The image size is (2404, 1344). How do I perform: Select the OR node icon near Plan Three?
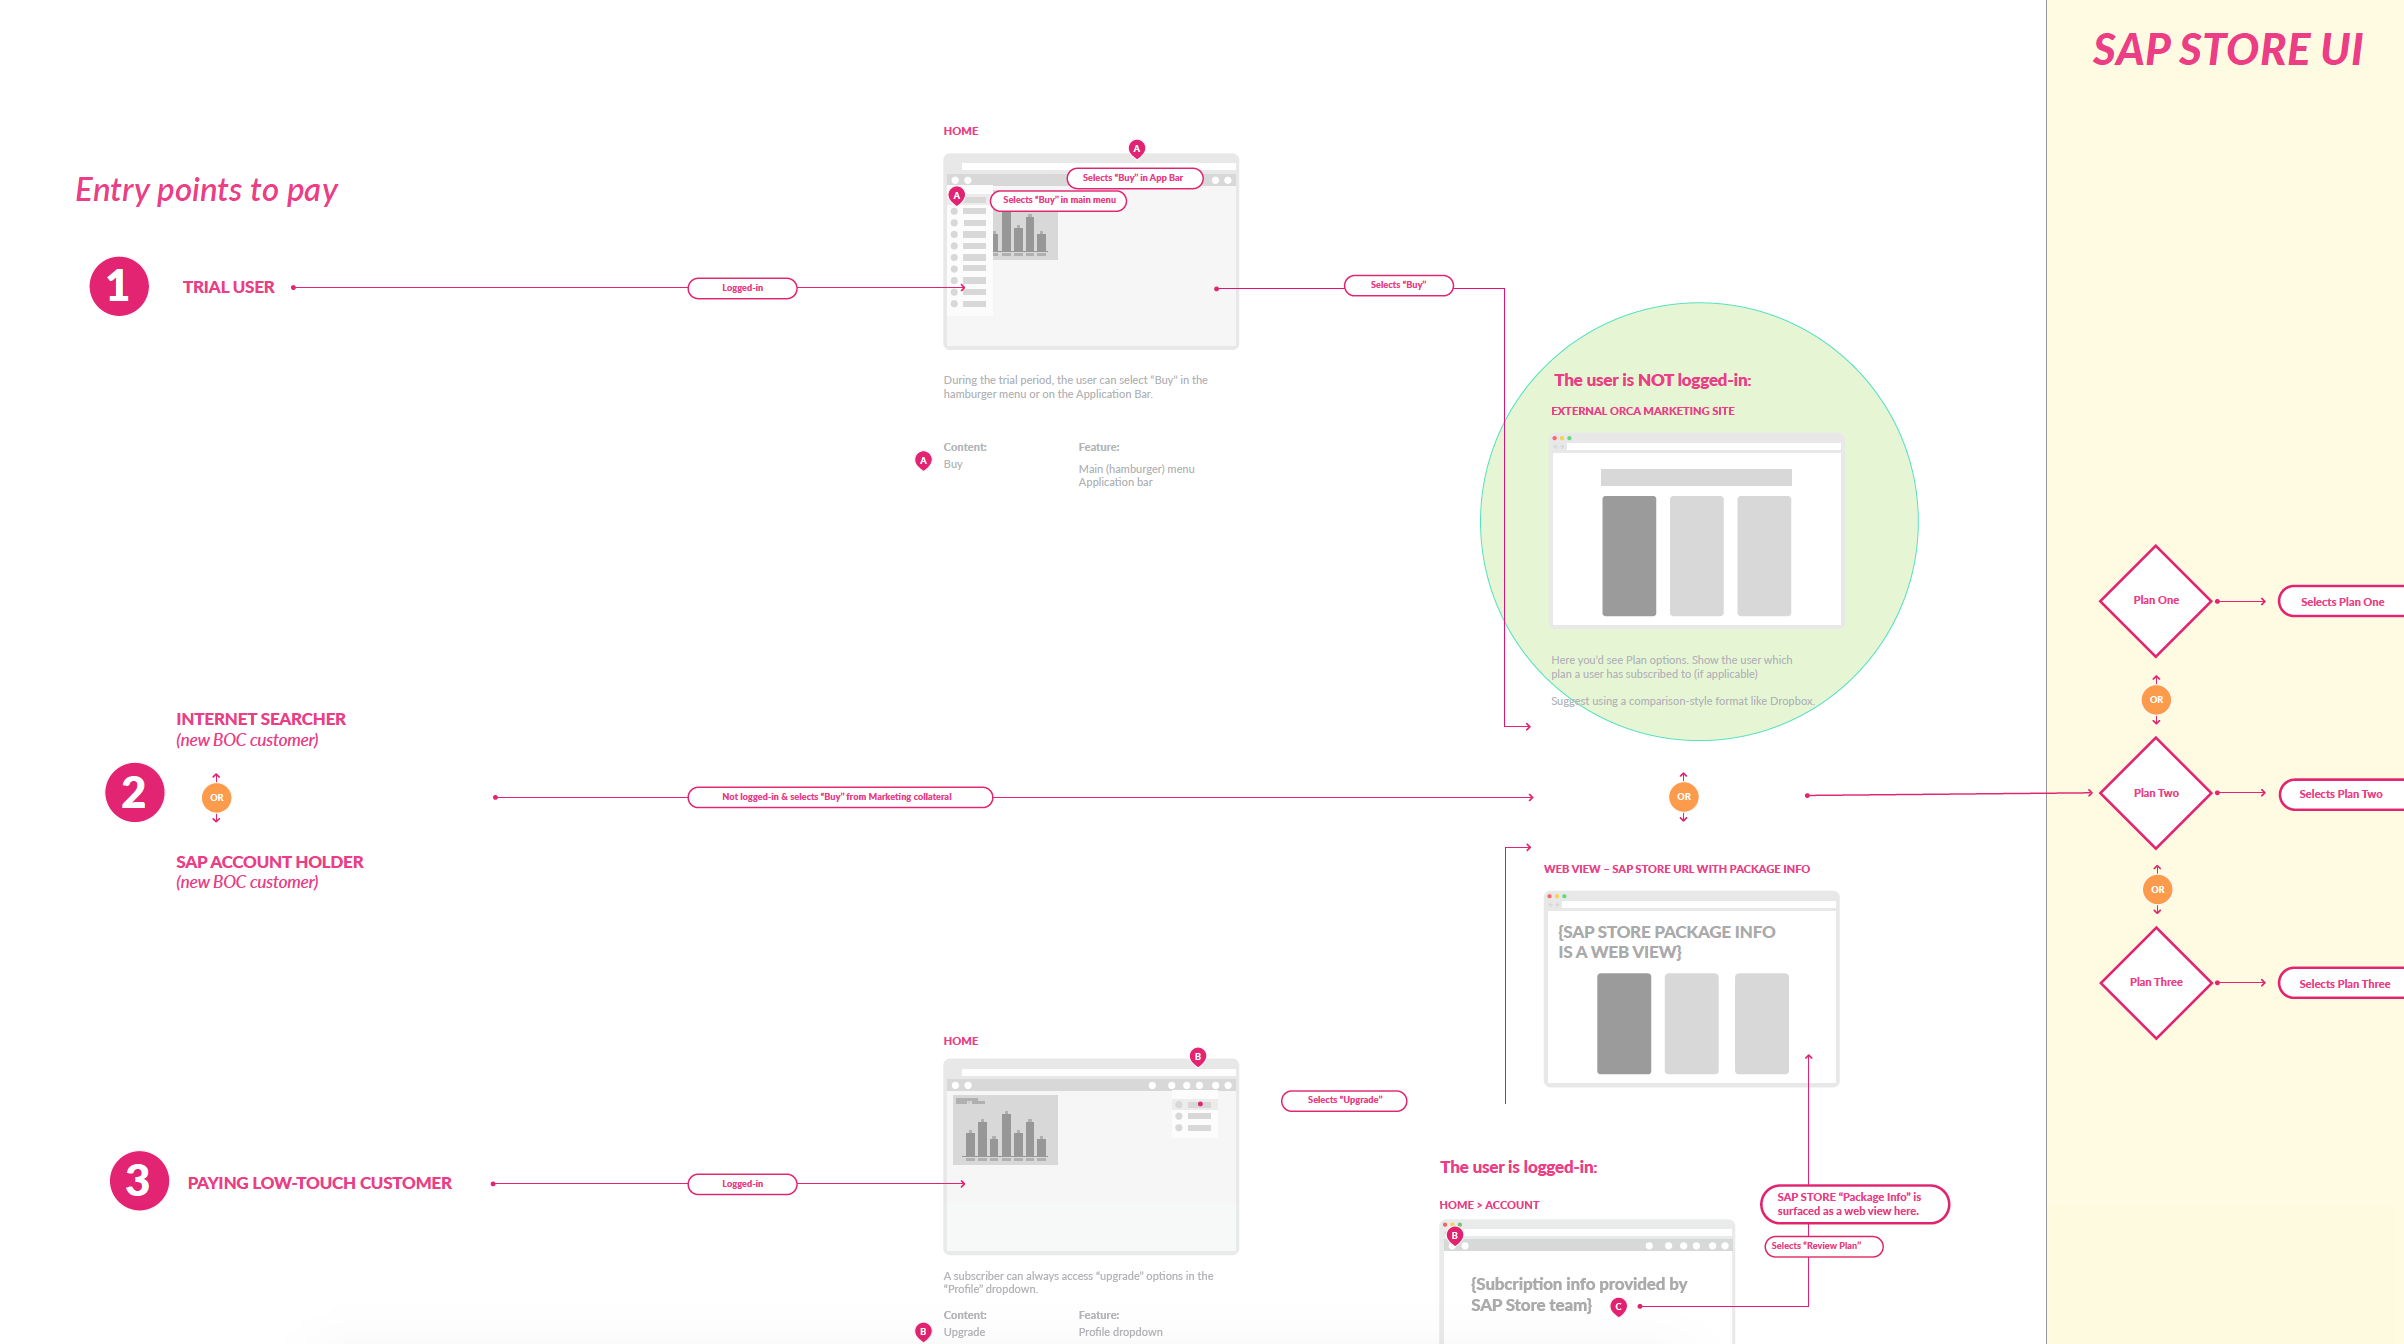(2158, 888)
